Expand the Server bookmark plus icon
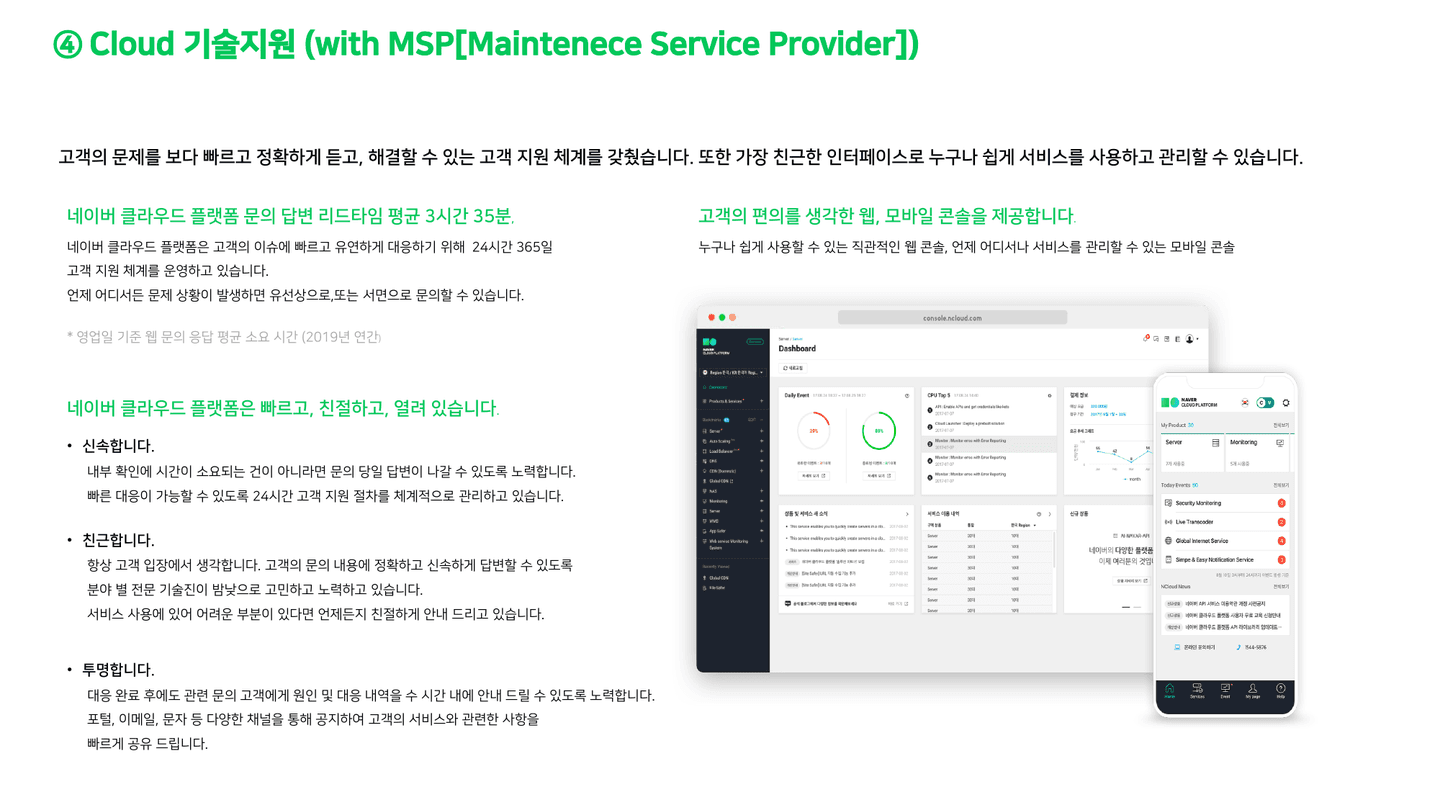The image size is (1440, 810). [x=761, y=431]
